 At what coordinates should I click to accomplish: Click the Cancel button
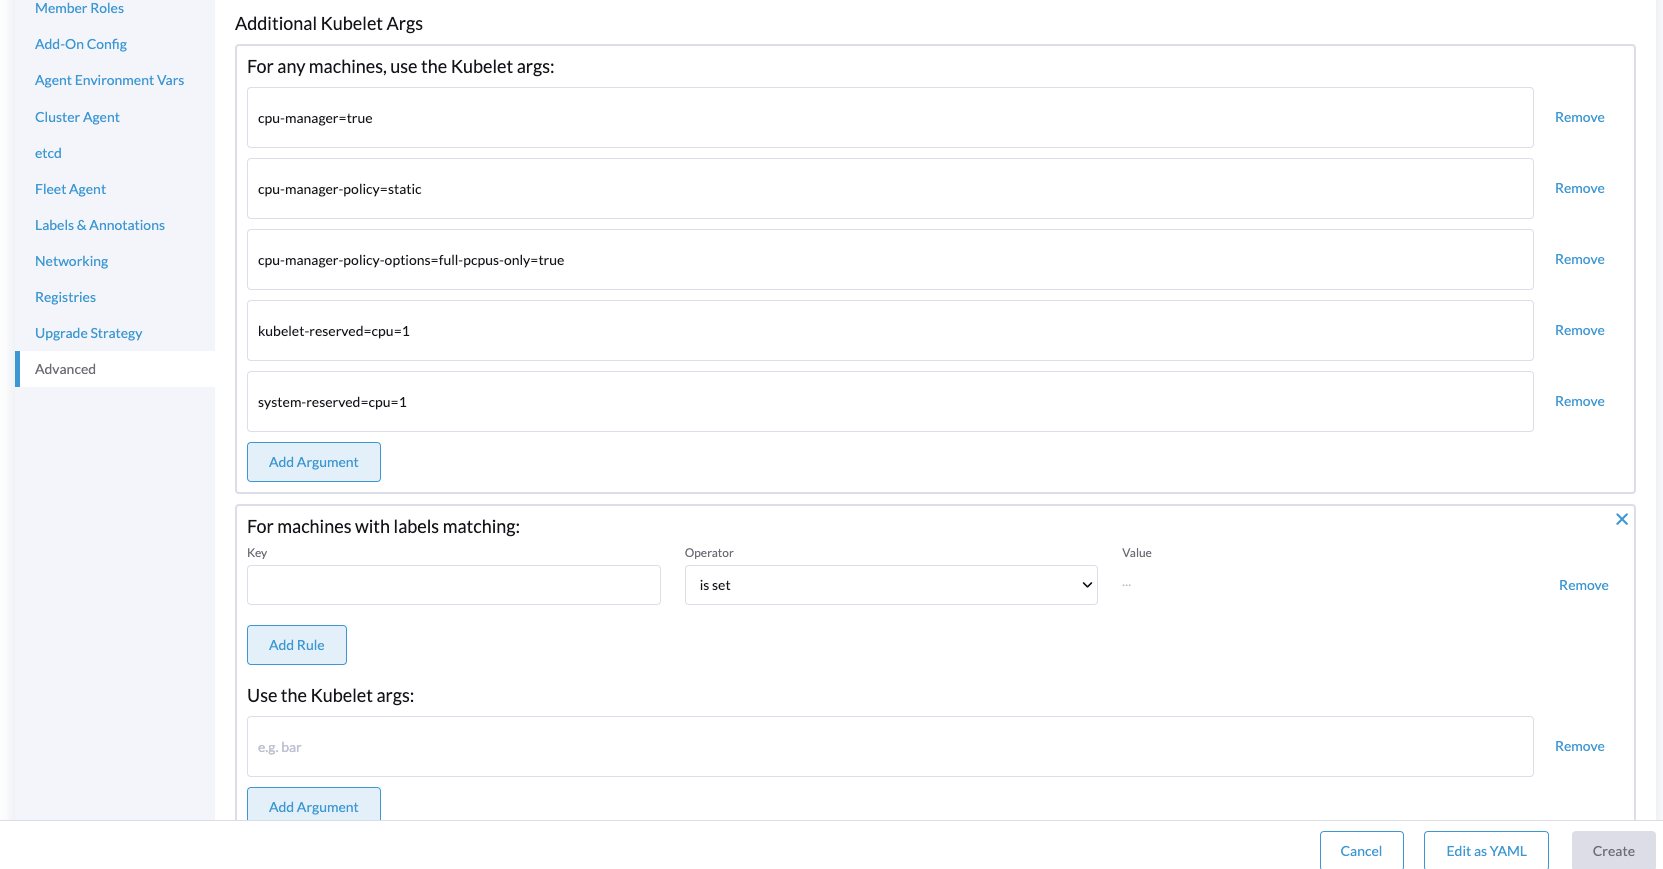tap(1361, 850)
